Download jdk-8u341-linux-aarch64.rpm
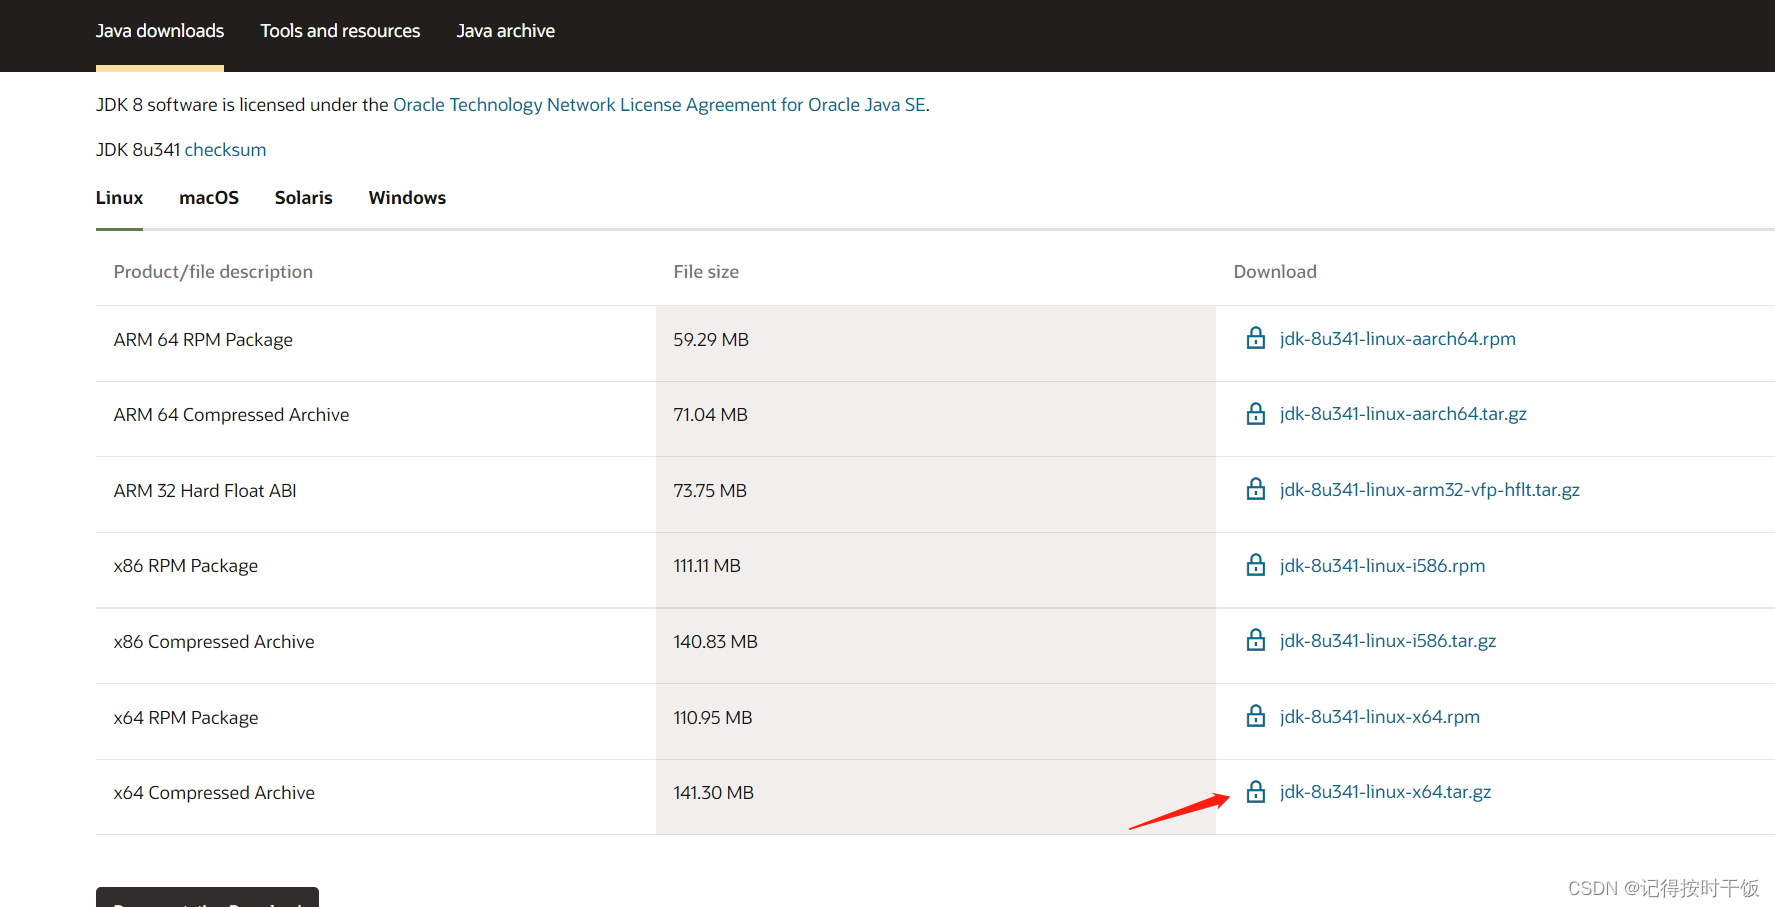 [1397, 339]
